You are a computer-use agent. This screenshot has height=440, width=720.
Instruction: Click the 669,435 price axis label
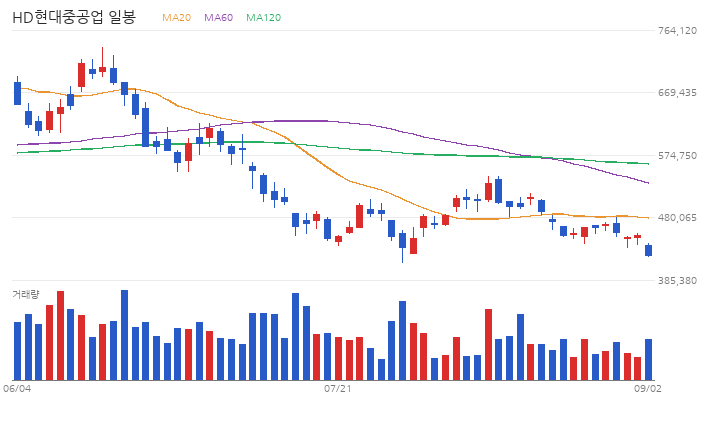tap(677, 93)
